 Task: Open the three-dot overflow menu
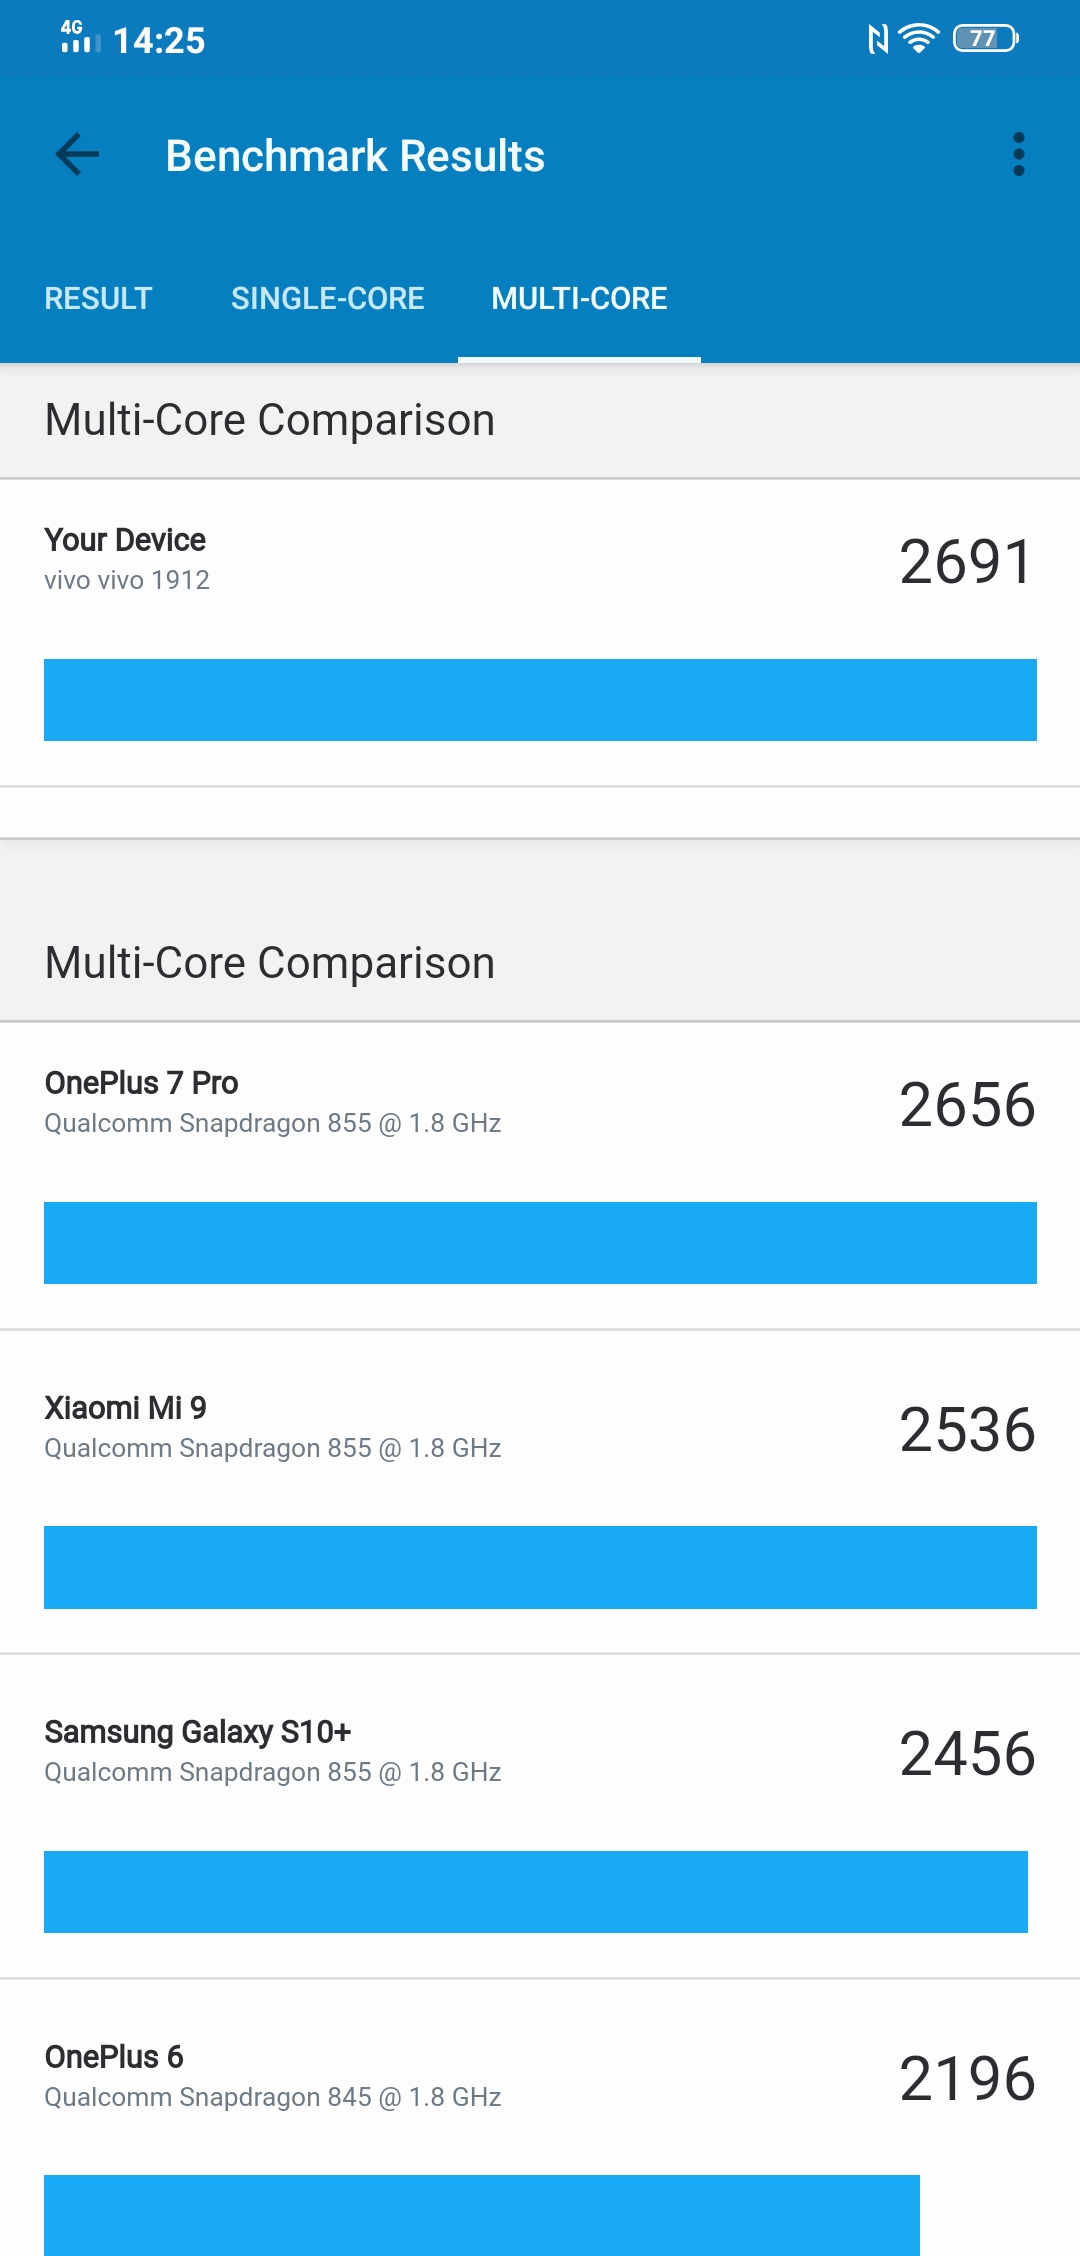(1018, 155)
